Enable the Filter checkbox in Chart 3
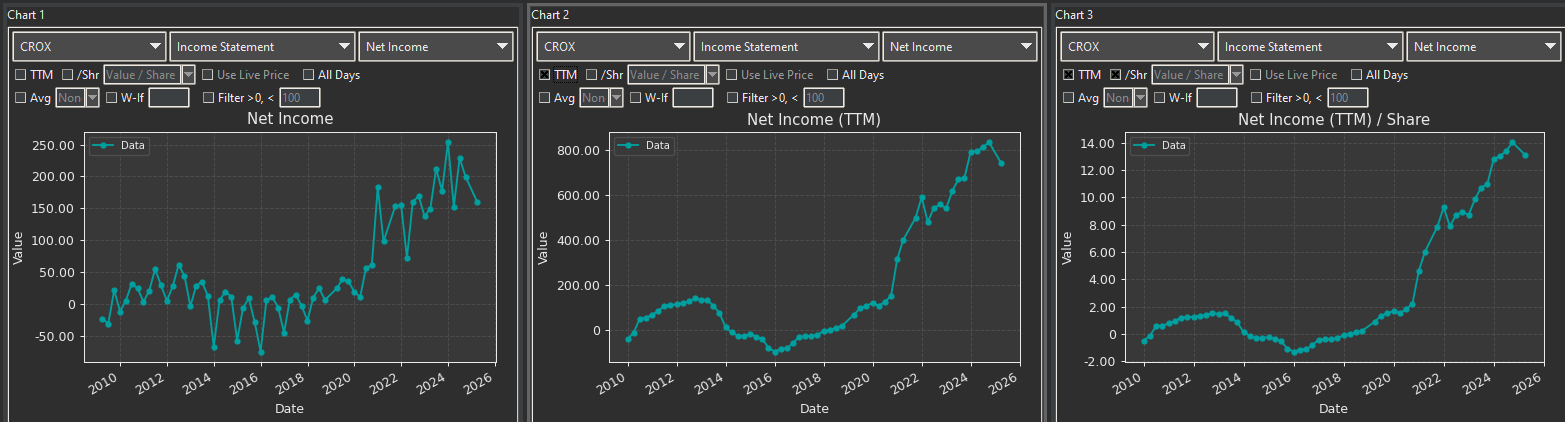1565x422 pixels. (1256, 98)
